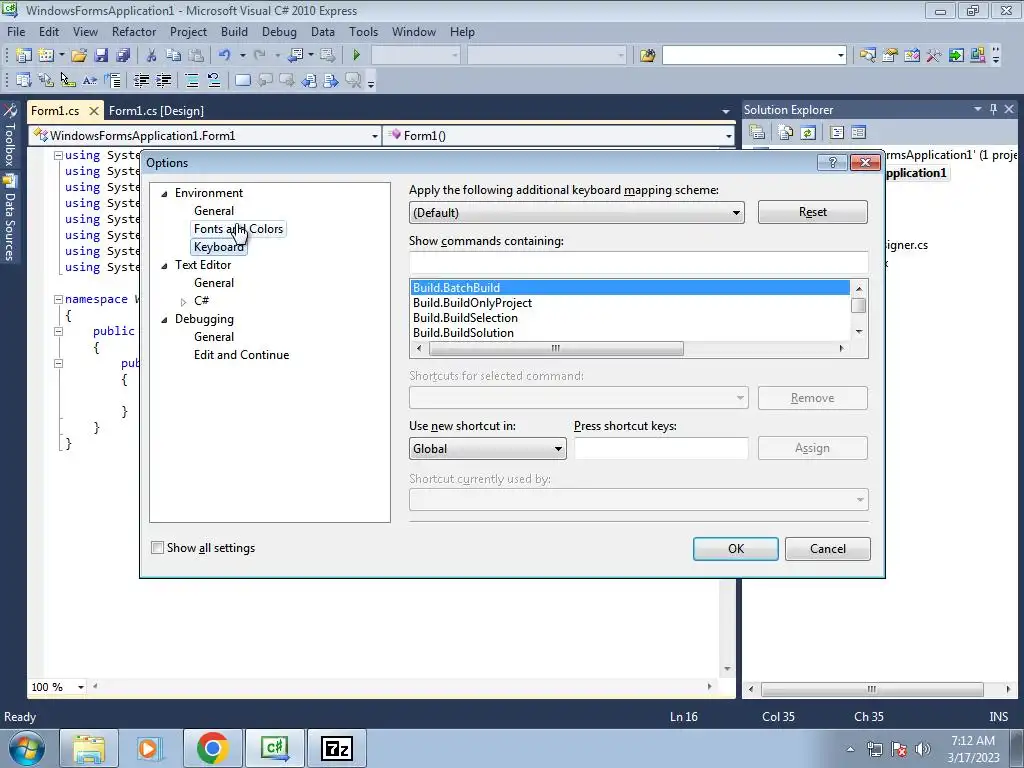Click the Toggle Bookmark toolbar icon
Viewport: 1024px width, 768px height.
242,80
